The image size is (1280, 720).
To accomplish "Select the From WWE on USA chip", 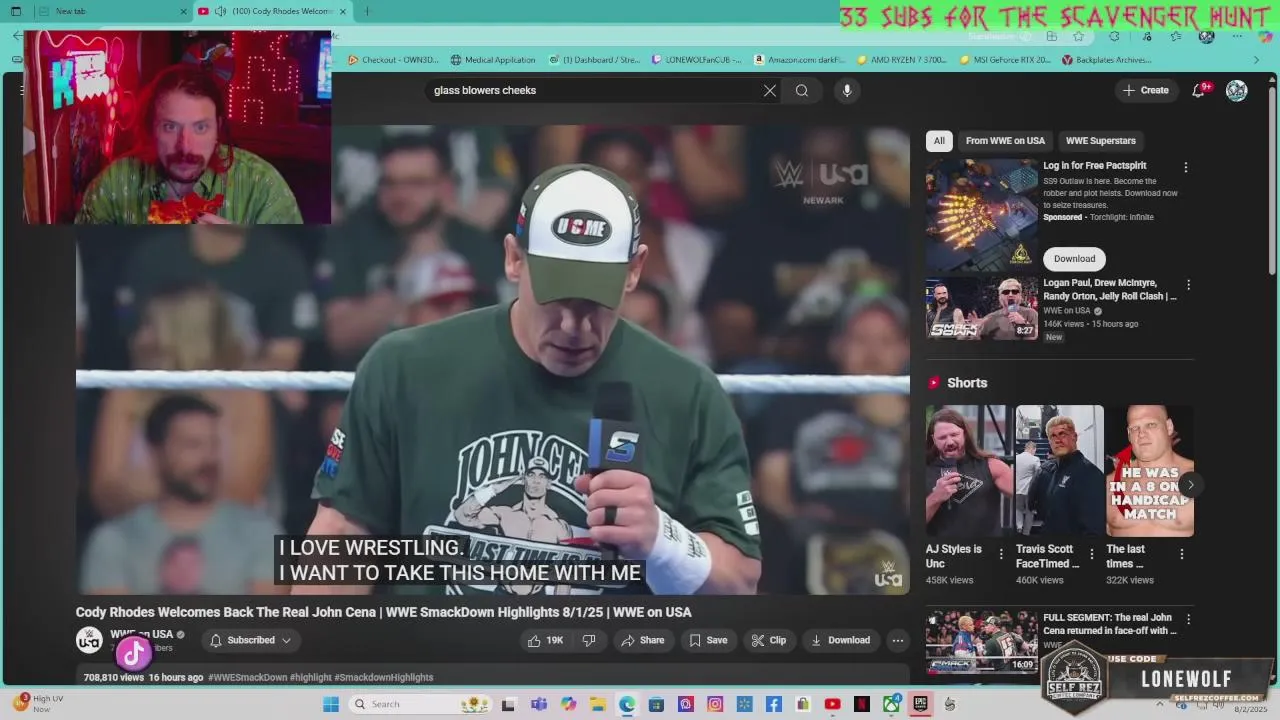I will [1005, 141].
